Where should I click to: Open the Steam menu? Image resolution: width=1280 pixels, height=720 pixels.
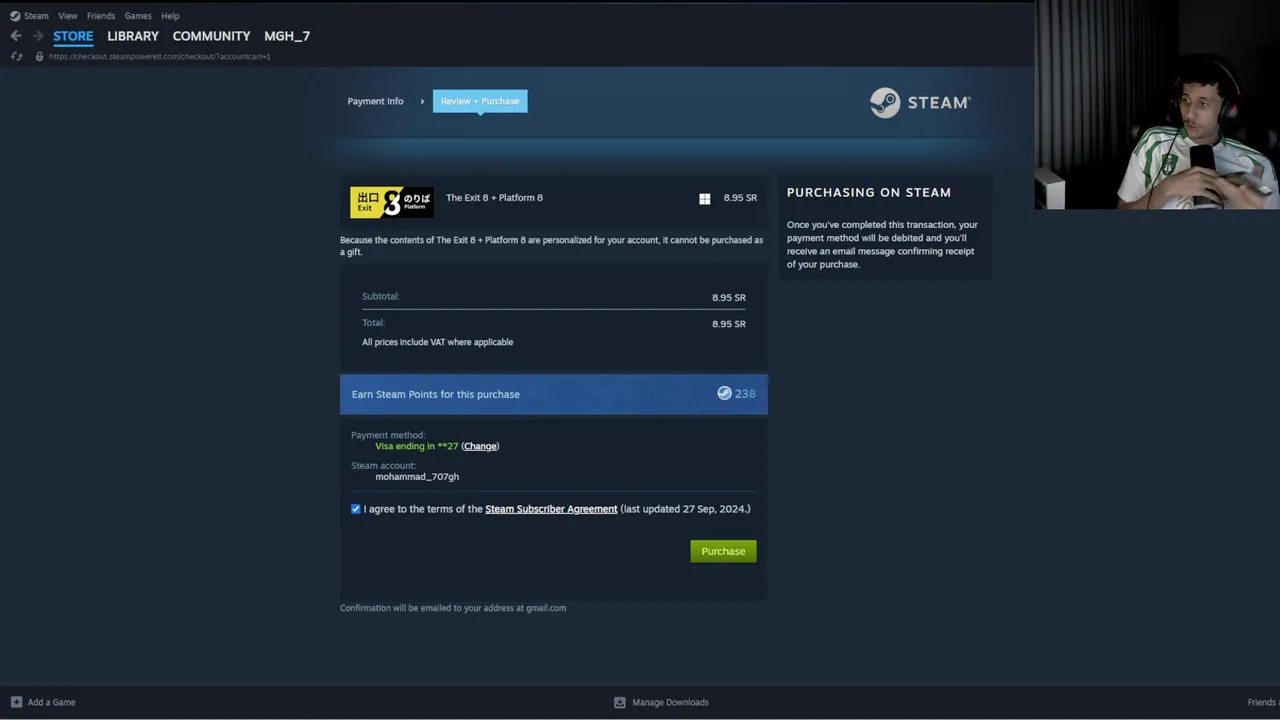click(x=36, y=16)
